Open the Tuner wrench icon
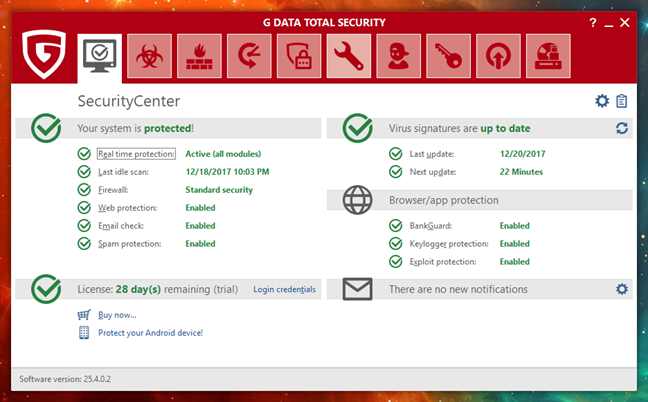The image size is (648, 402). (349, 56)
